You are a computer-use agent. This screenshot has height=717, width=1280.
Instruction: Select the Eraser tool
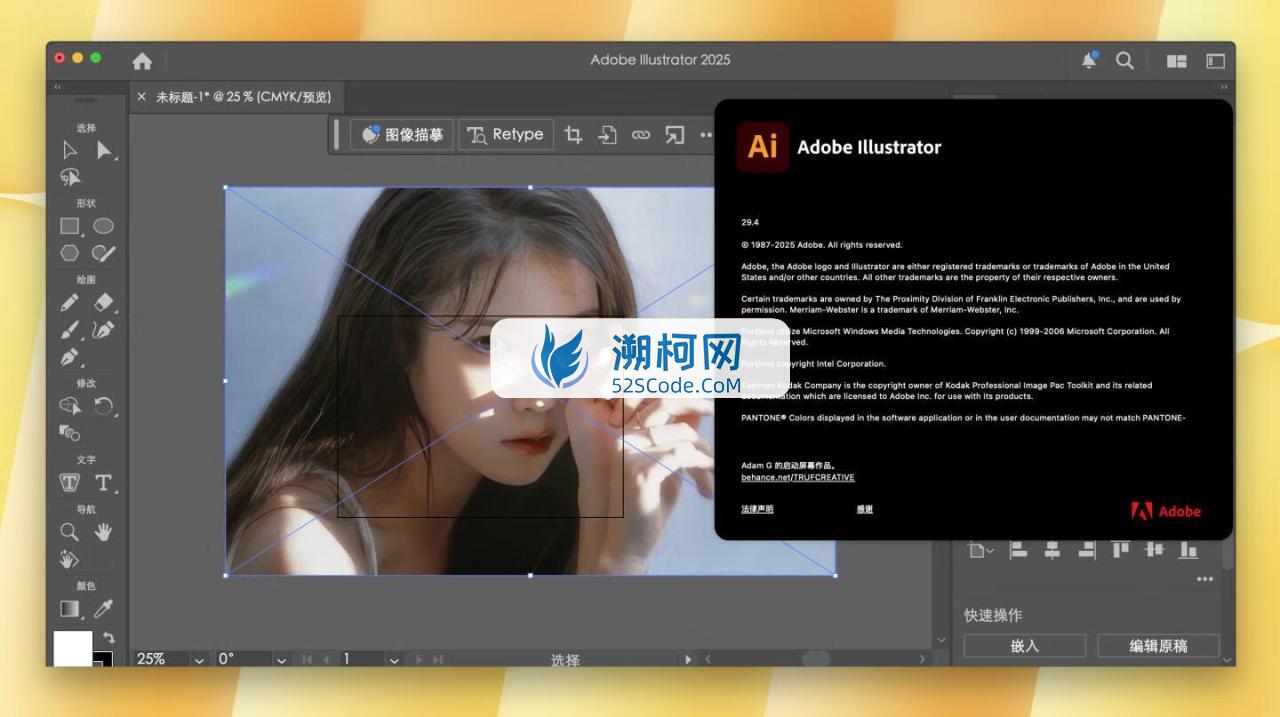(x=103, y=302)
